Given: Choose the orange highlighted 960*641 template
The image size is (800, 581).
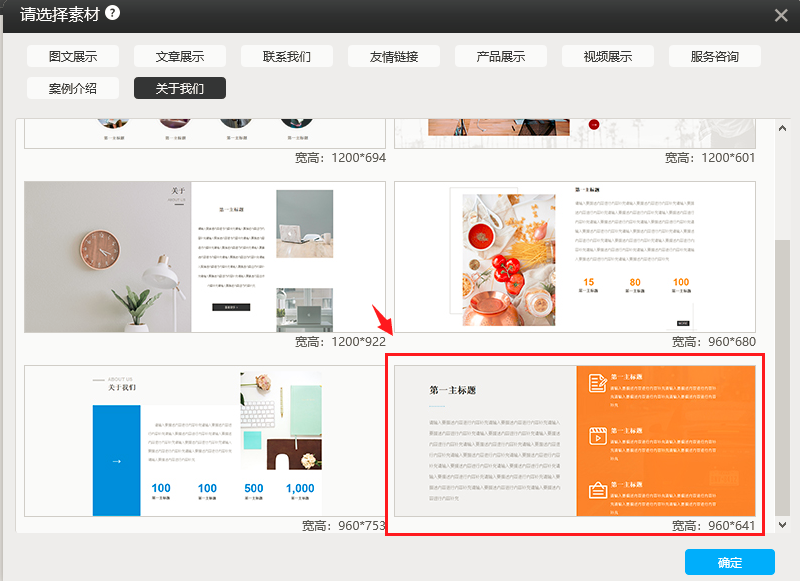Looking at the screenshot, I should coord(575,441).
